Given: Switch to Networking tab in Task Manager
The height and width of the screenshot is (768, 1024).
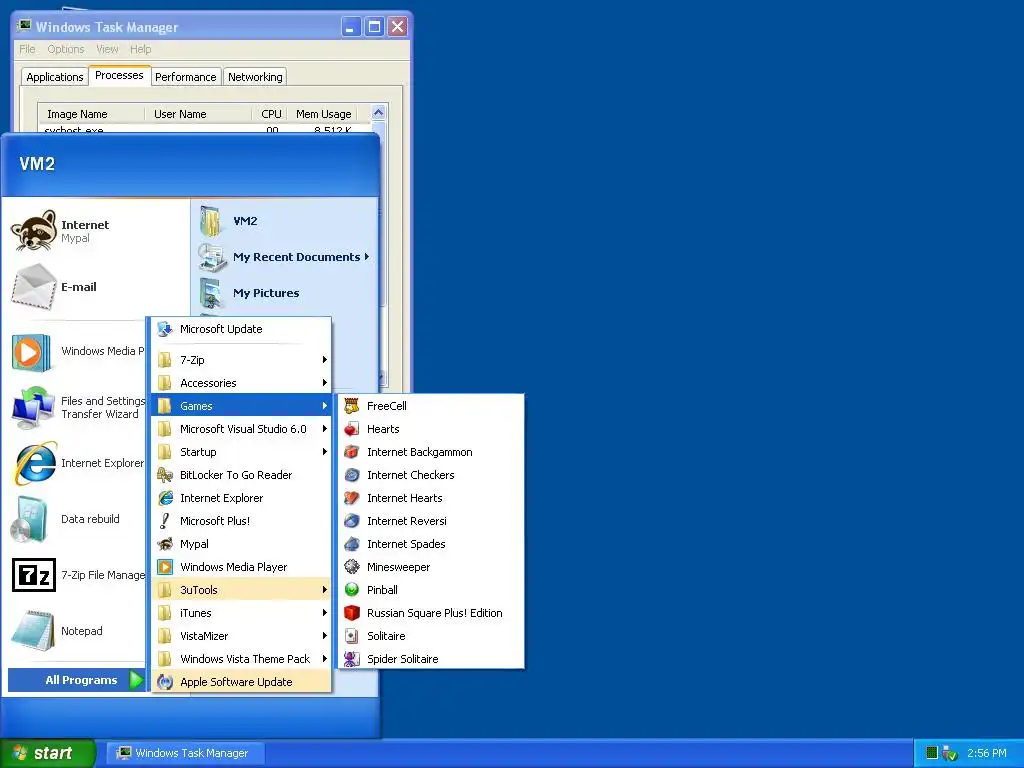Looking at the screenshot, I should coord(255,77).
